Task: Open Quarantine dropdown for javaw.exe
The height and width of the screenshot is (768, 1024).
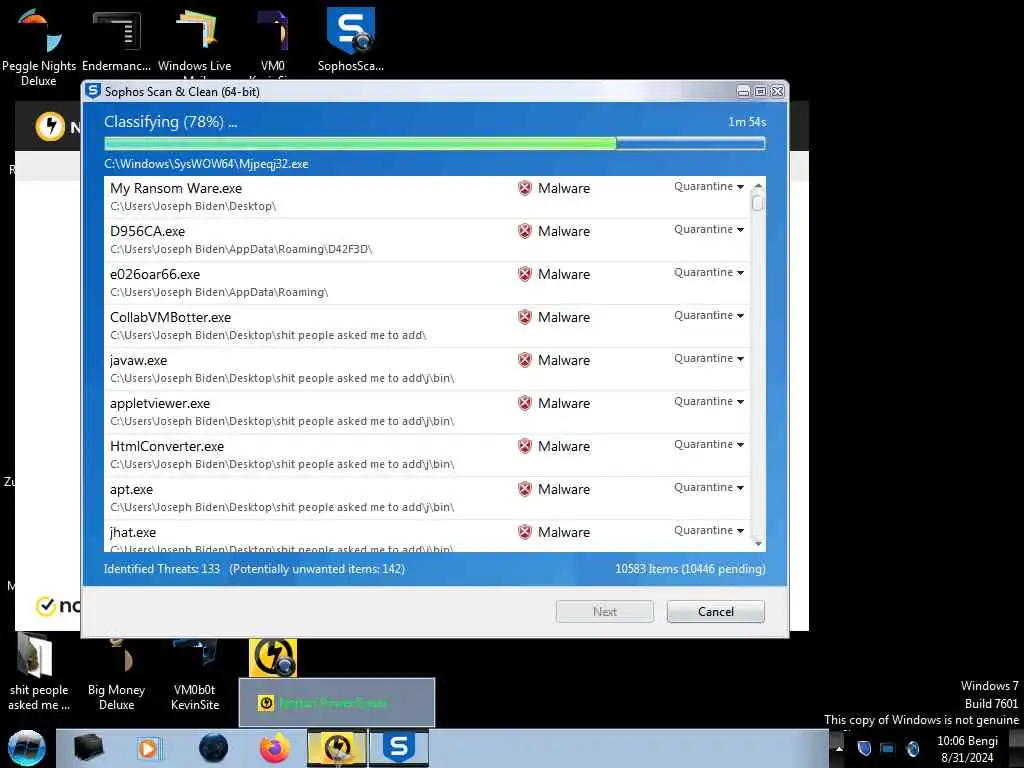Action: [x=709, y=359]
